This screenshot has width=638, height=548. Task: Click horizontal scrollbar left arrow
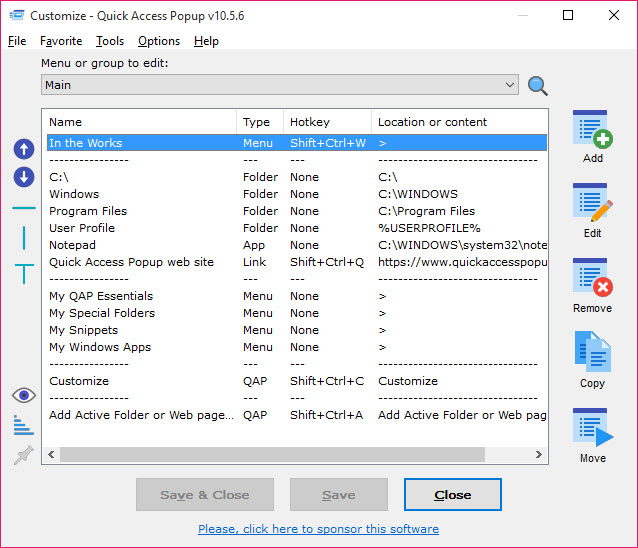[x=51, y=454]
